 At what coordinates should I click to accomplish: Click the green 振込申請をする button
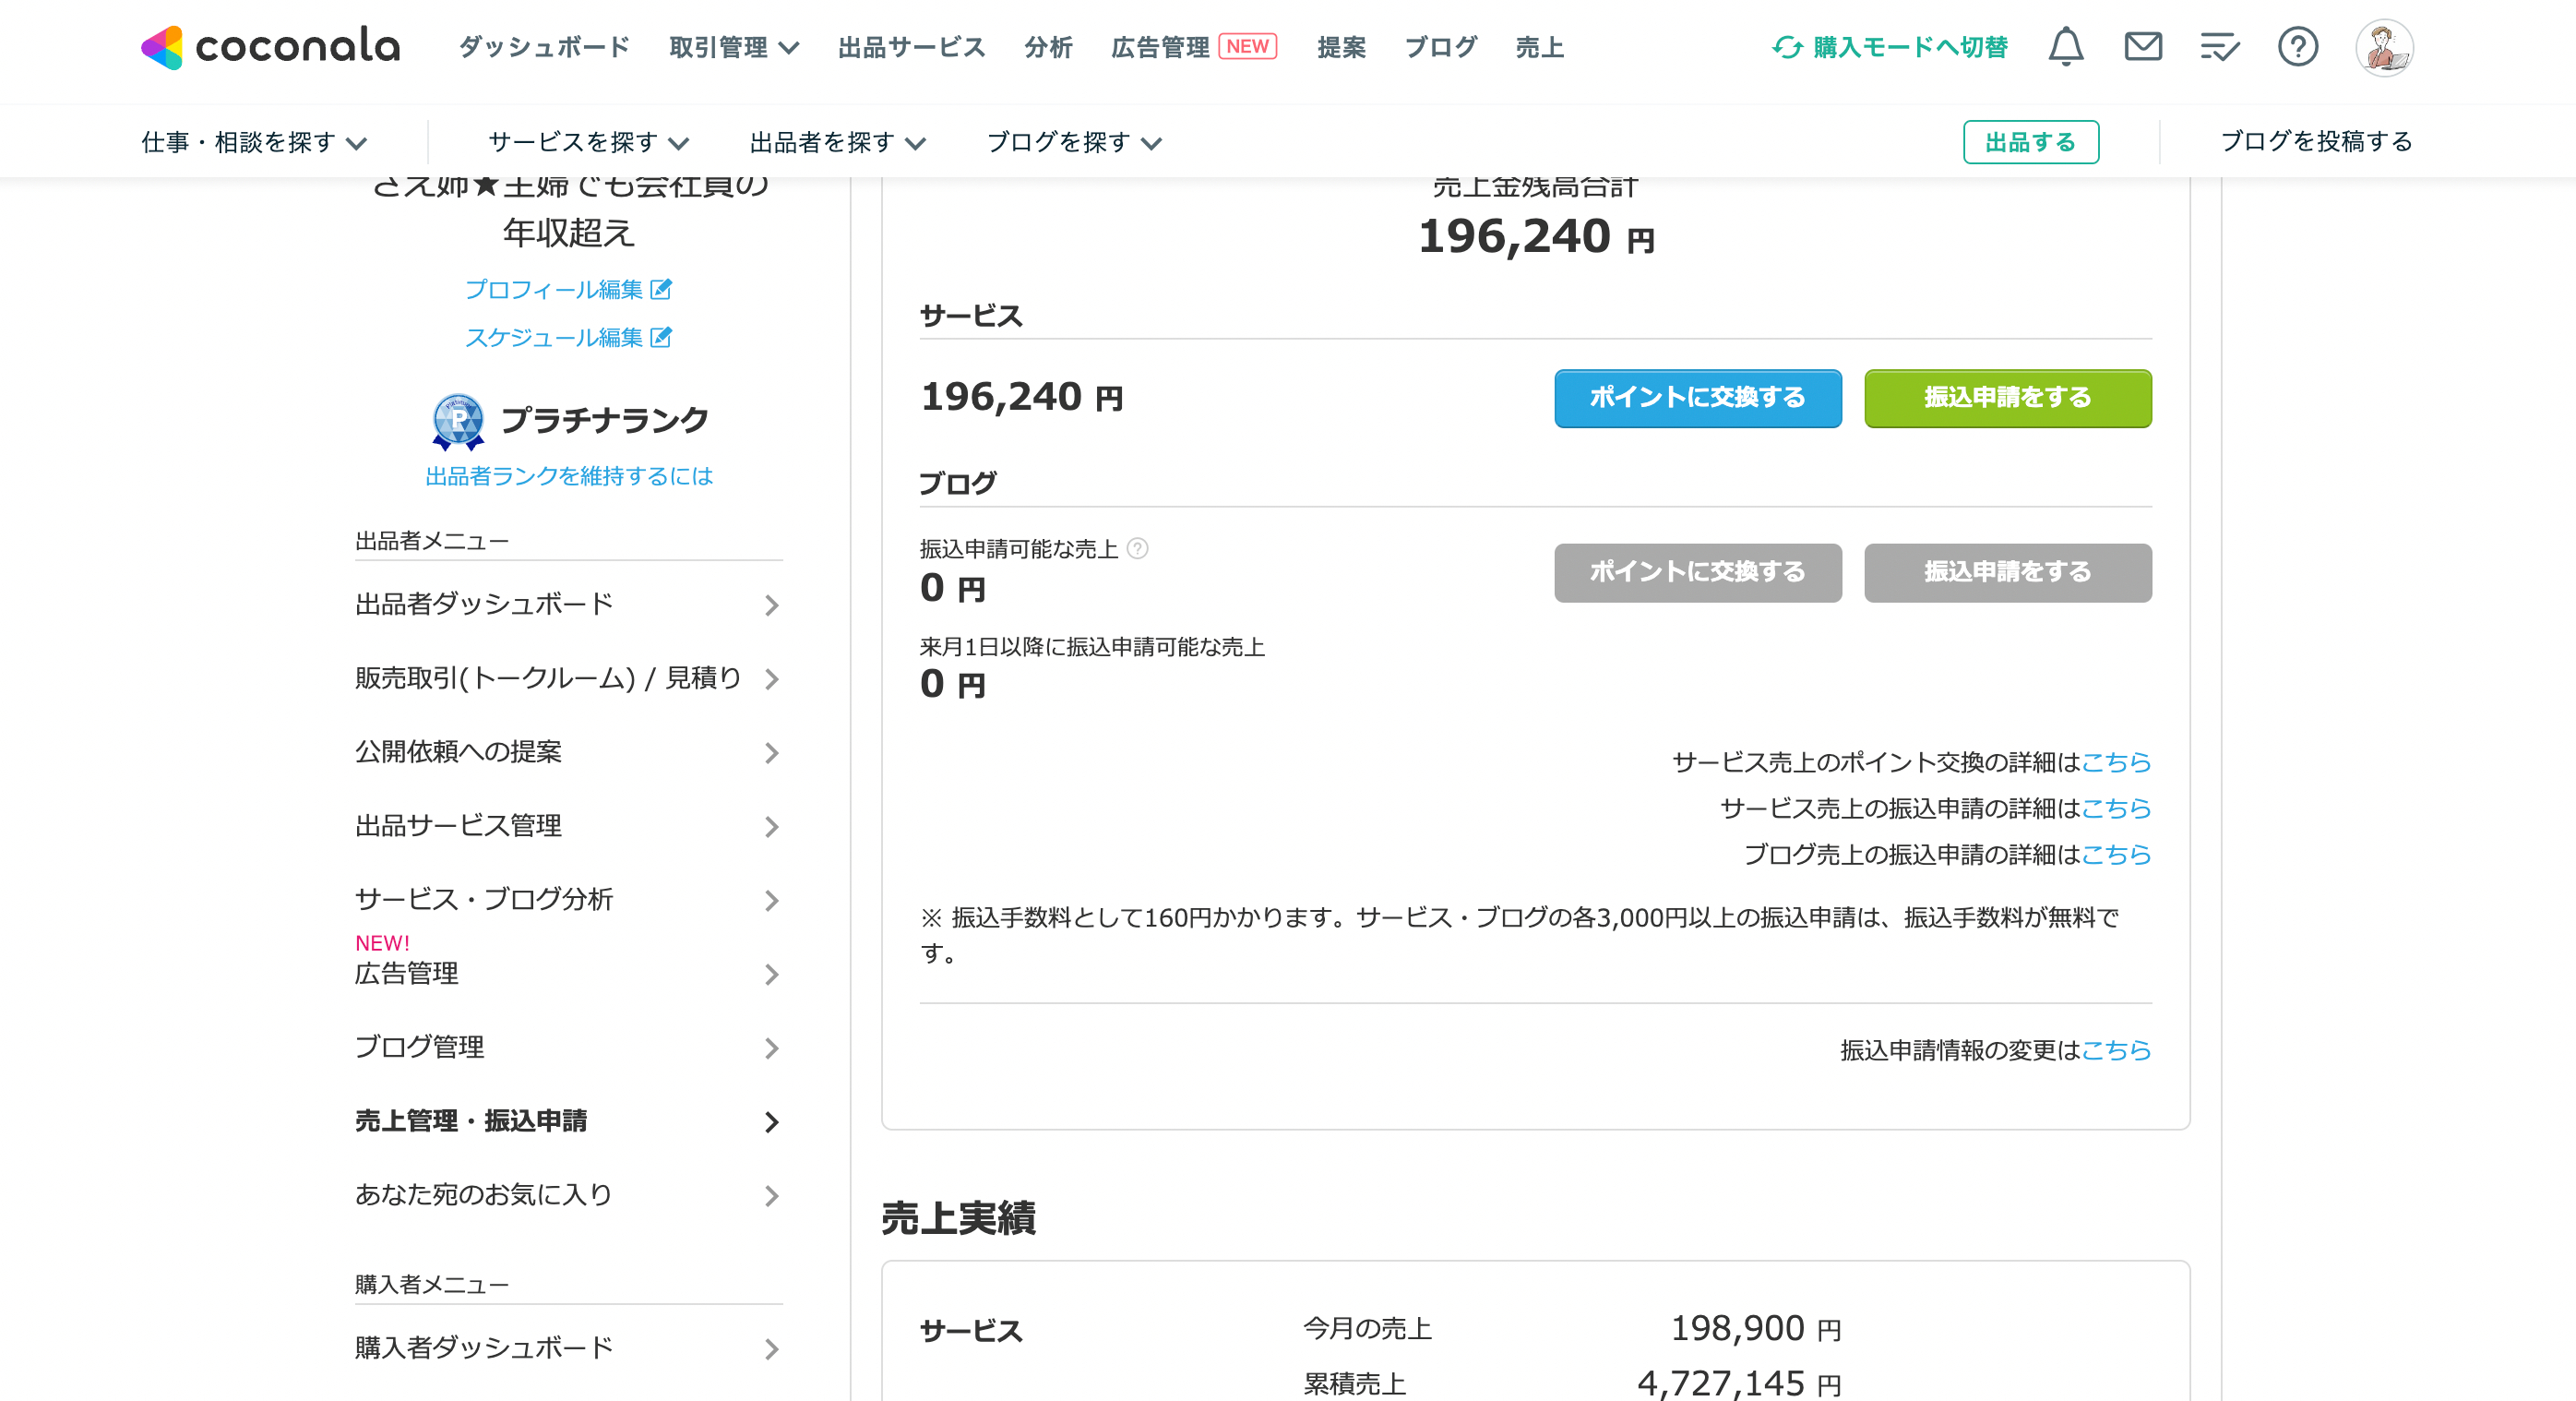(2007, 398)
